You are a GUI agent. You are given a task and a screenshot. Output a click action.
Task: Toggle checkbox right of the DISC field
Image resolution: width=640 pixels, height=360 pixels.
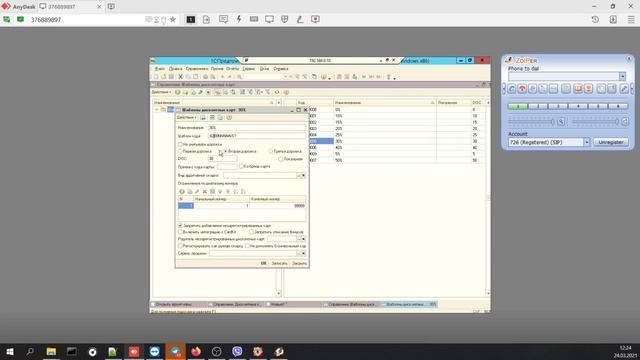280,159
